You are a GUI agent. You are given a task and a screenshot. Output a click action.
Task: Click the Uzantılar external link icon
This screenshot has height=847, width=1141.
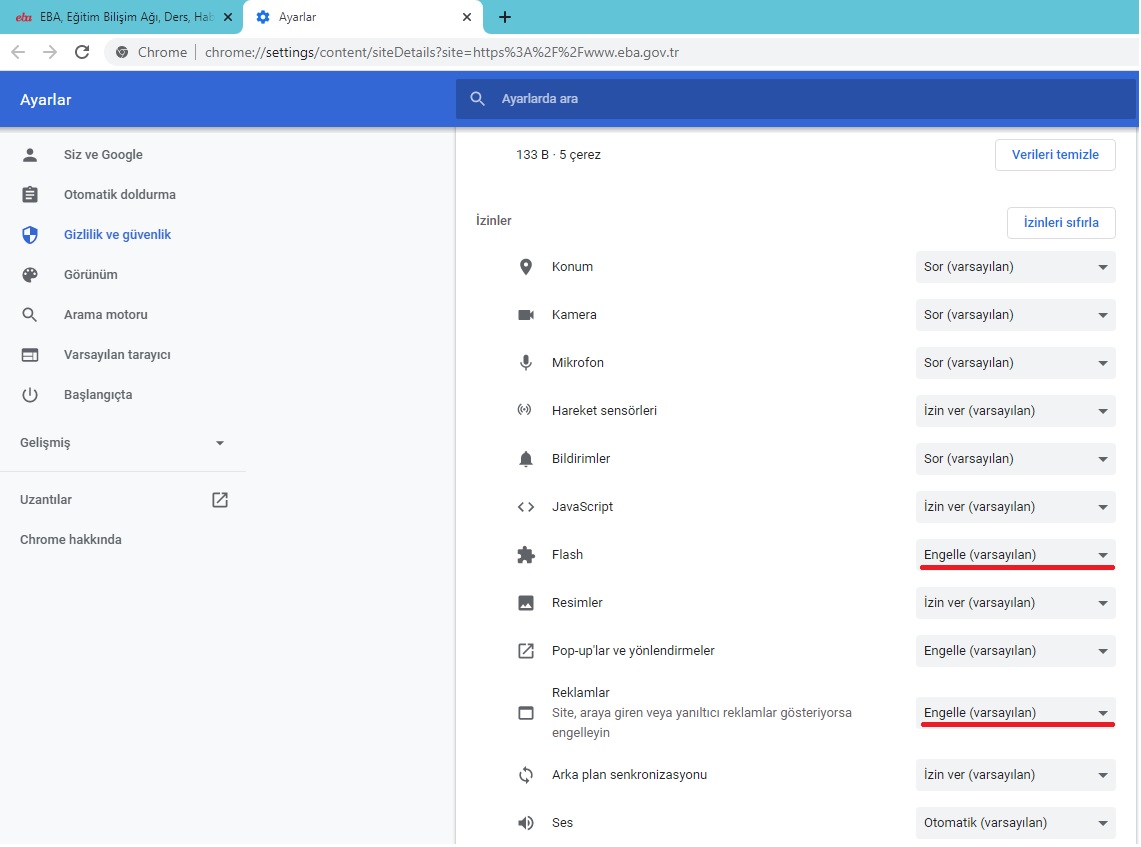tap(220, 500)
